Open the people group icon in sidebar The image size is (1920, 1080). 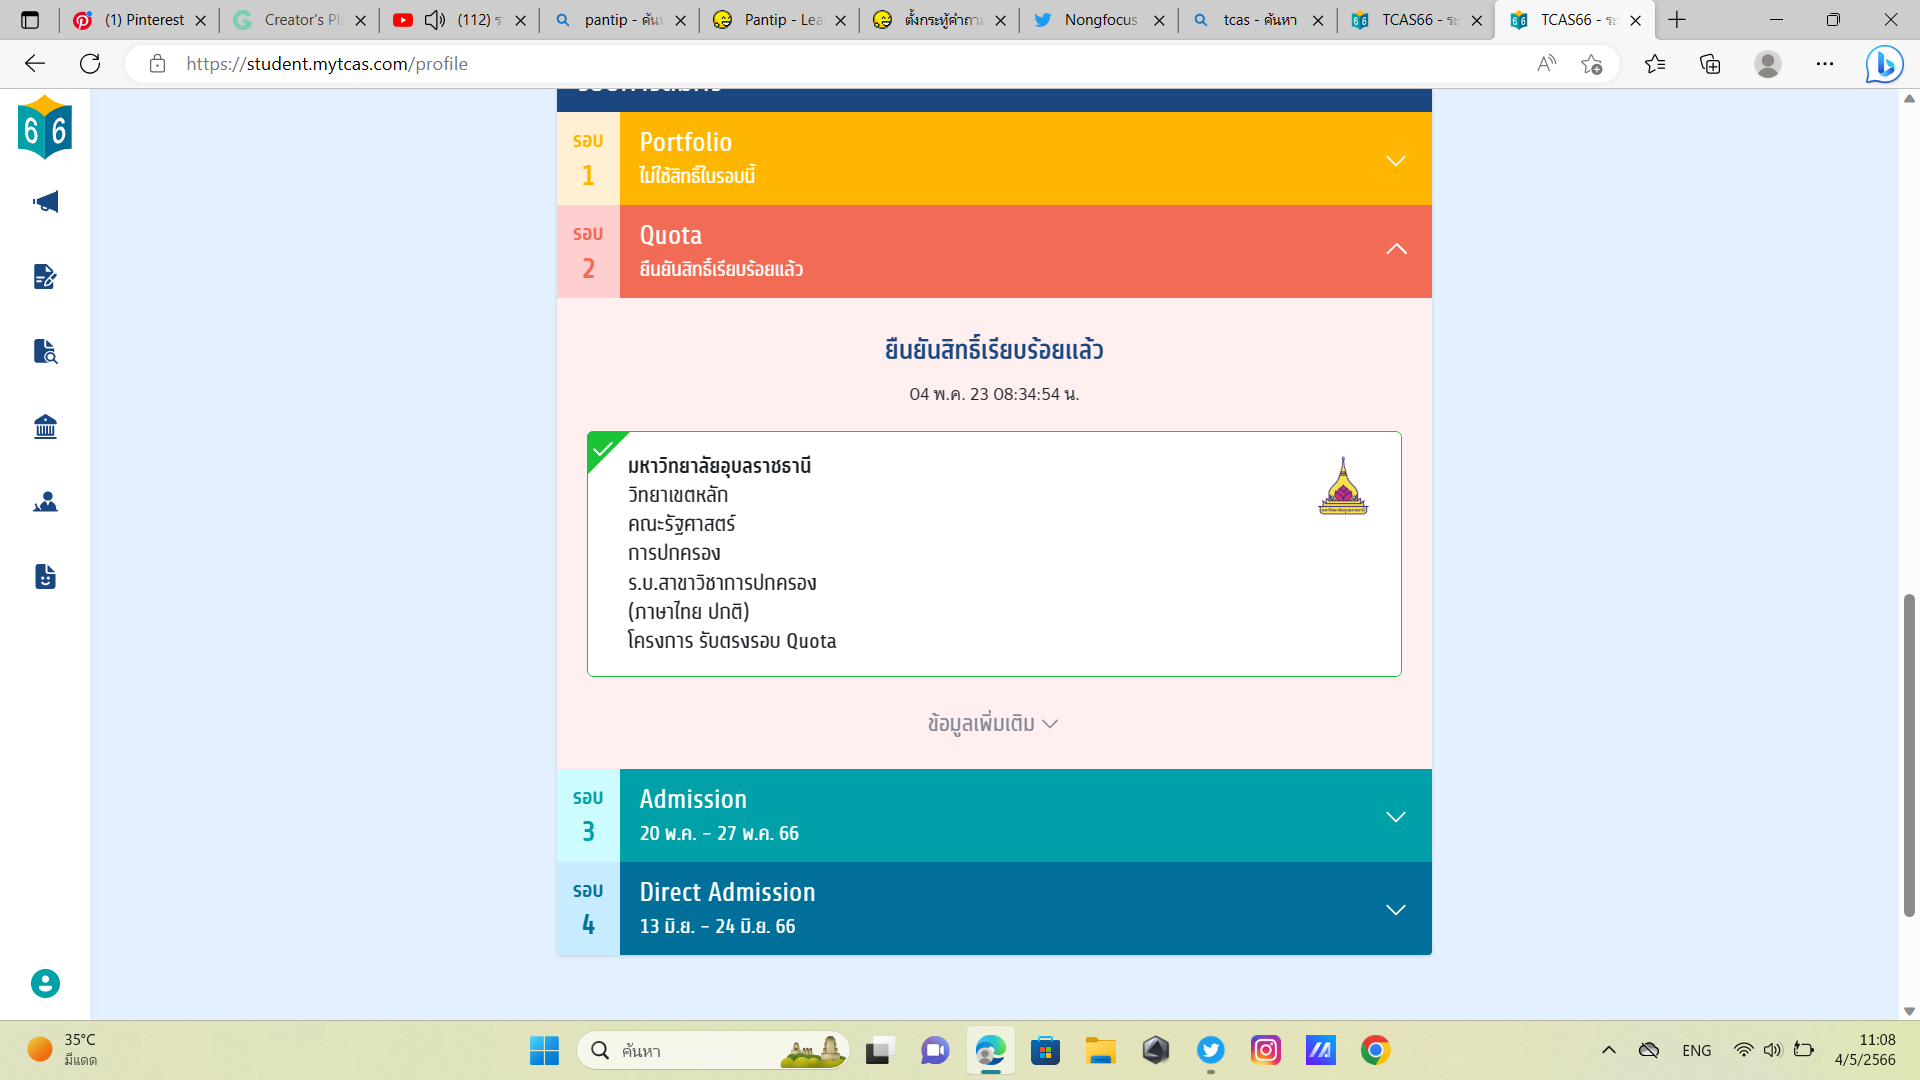tap(45, 502)
